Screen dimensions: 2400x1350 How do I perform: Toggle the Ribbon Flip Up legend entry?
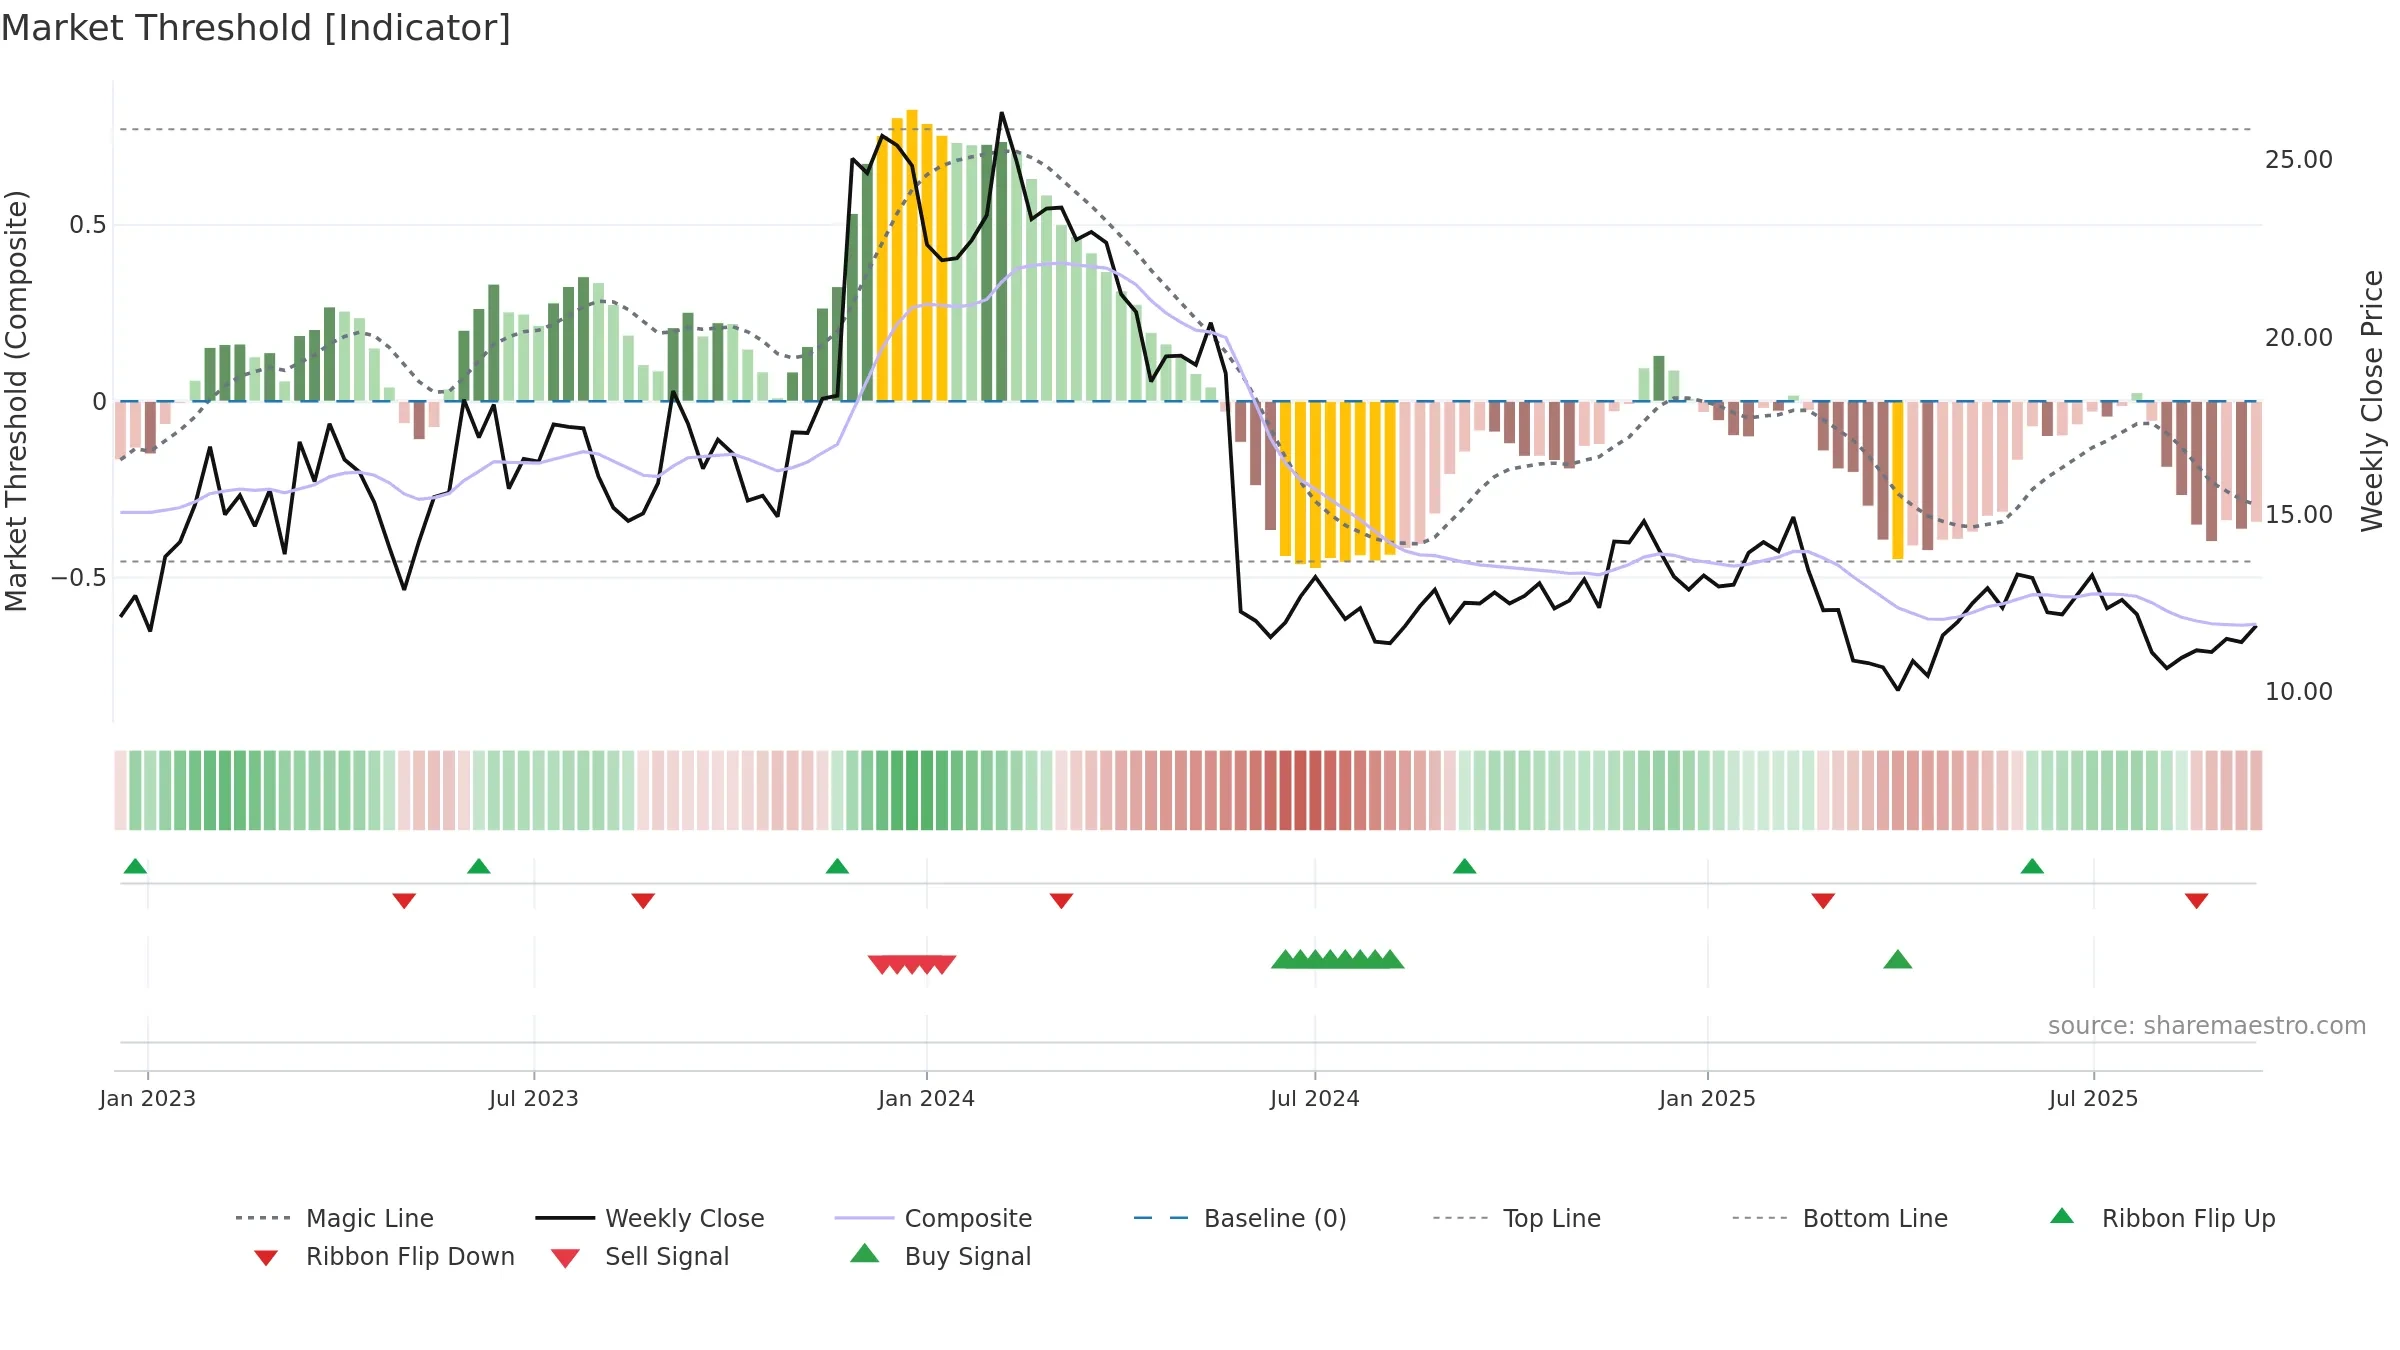(2162, 1218)
